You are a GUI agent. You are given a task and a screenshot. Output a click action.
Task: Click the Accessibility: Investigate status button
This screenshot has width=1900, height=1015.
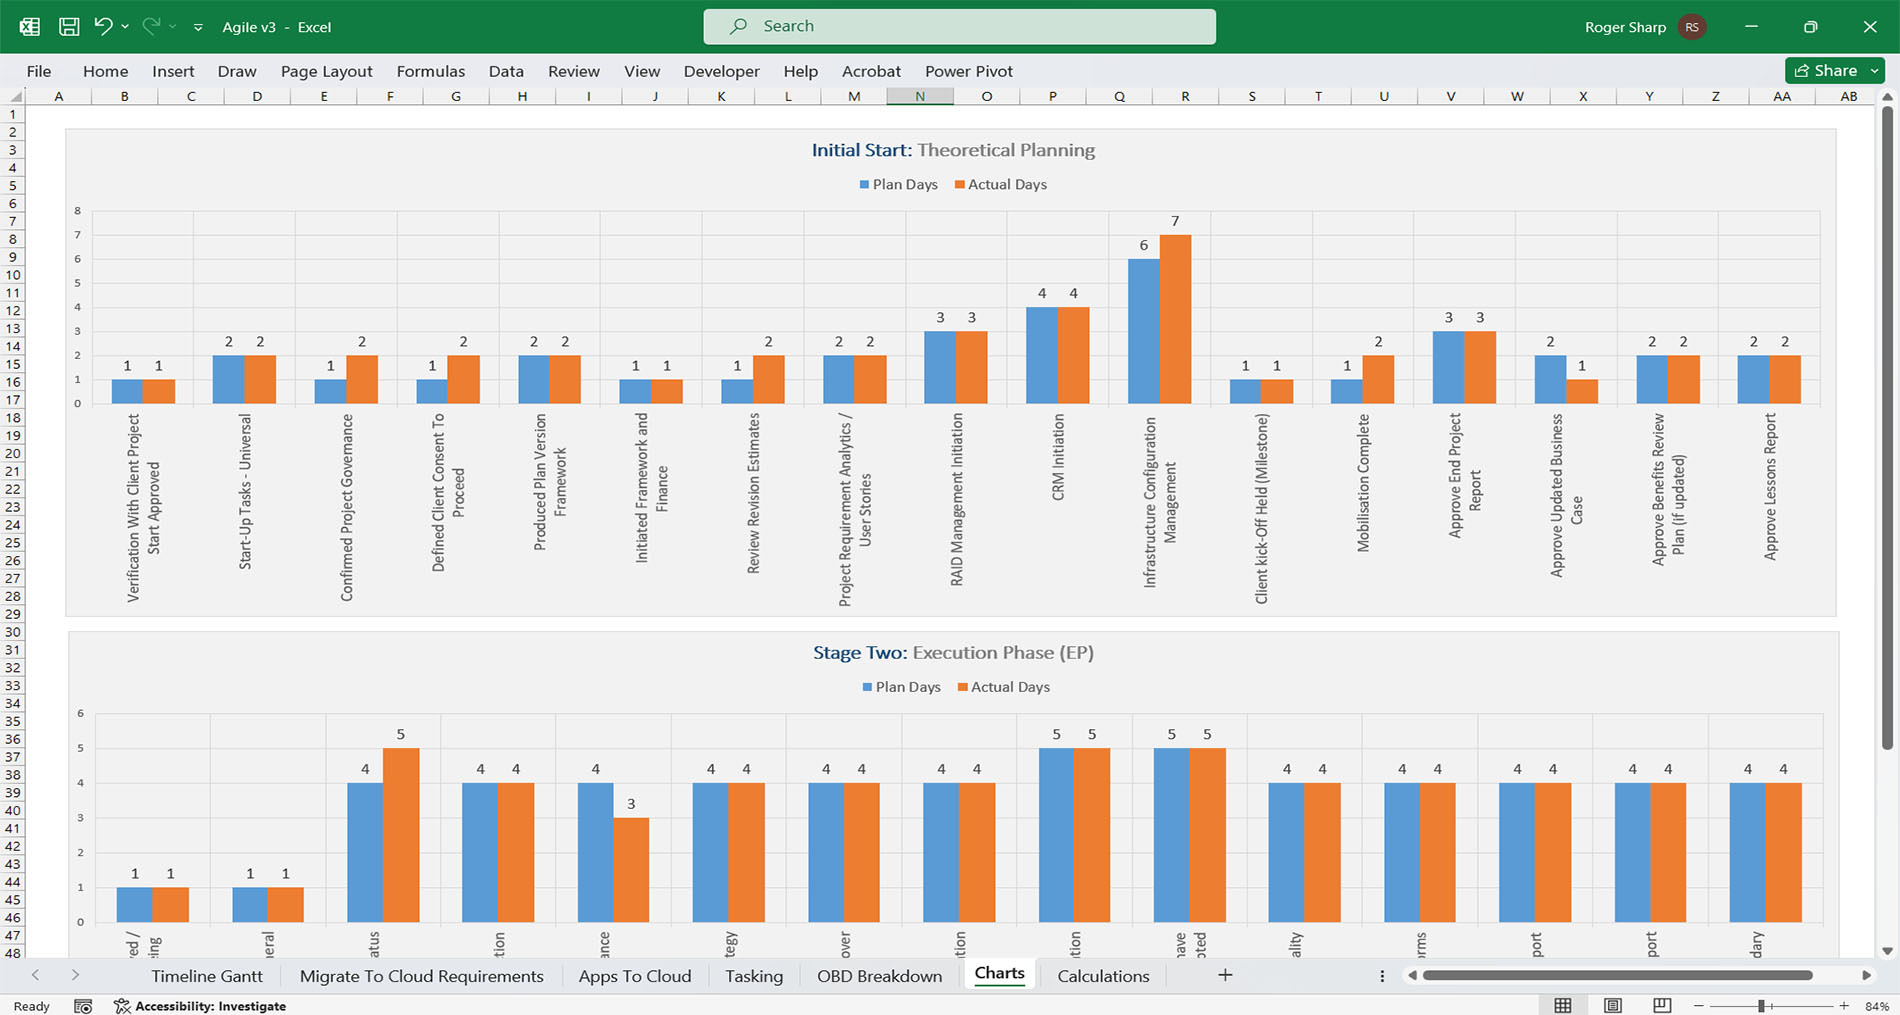click(x=200, y=1006)
